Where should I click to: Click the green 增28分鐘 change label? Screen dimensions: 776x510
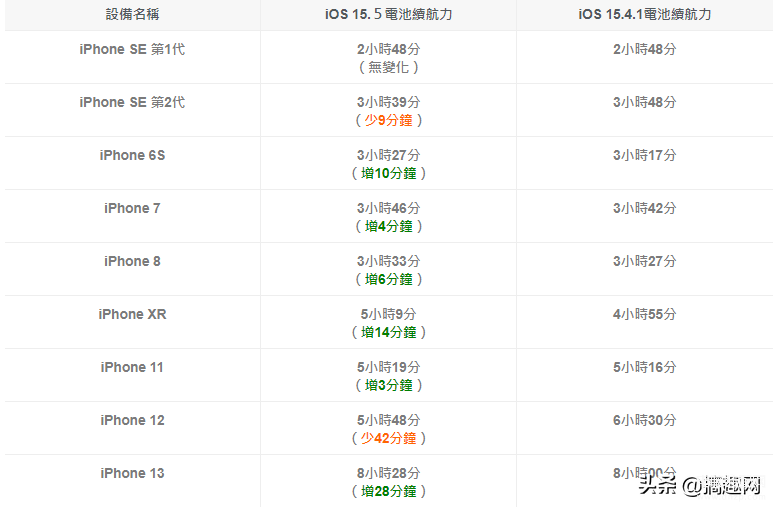point(388,491)
